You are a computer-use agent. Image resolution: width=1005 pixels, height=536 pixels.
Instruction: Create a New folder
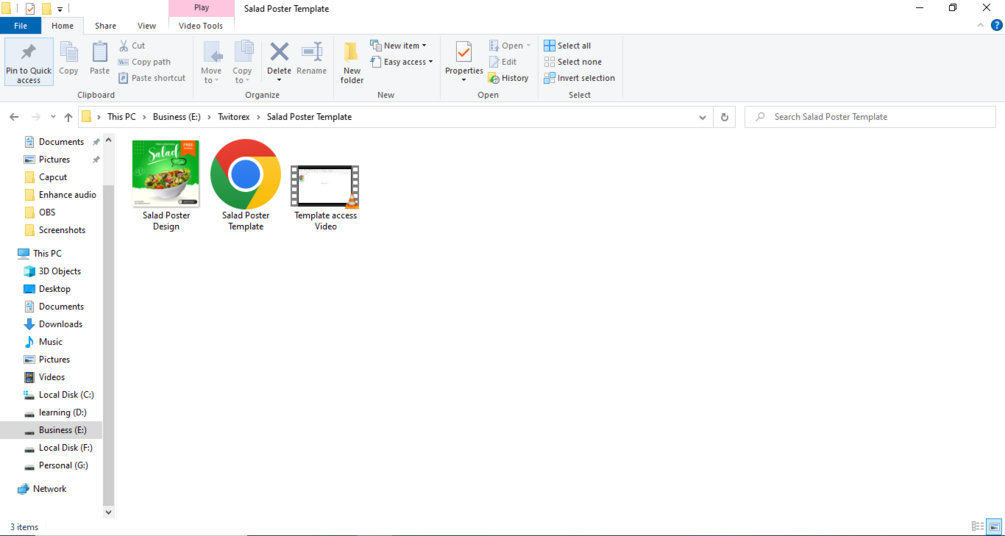coord(352,62)
